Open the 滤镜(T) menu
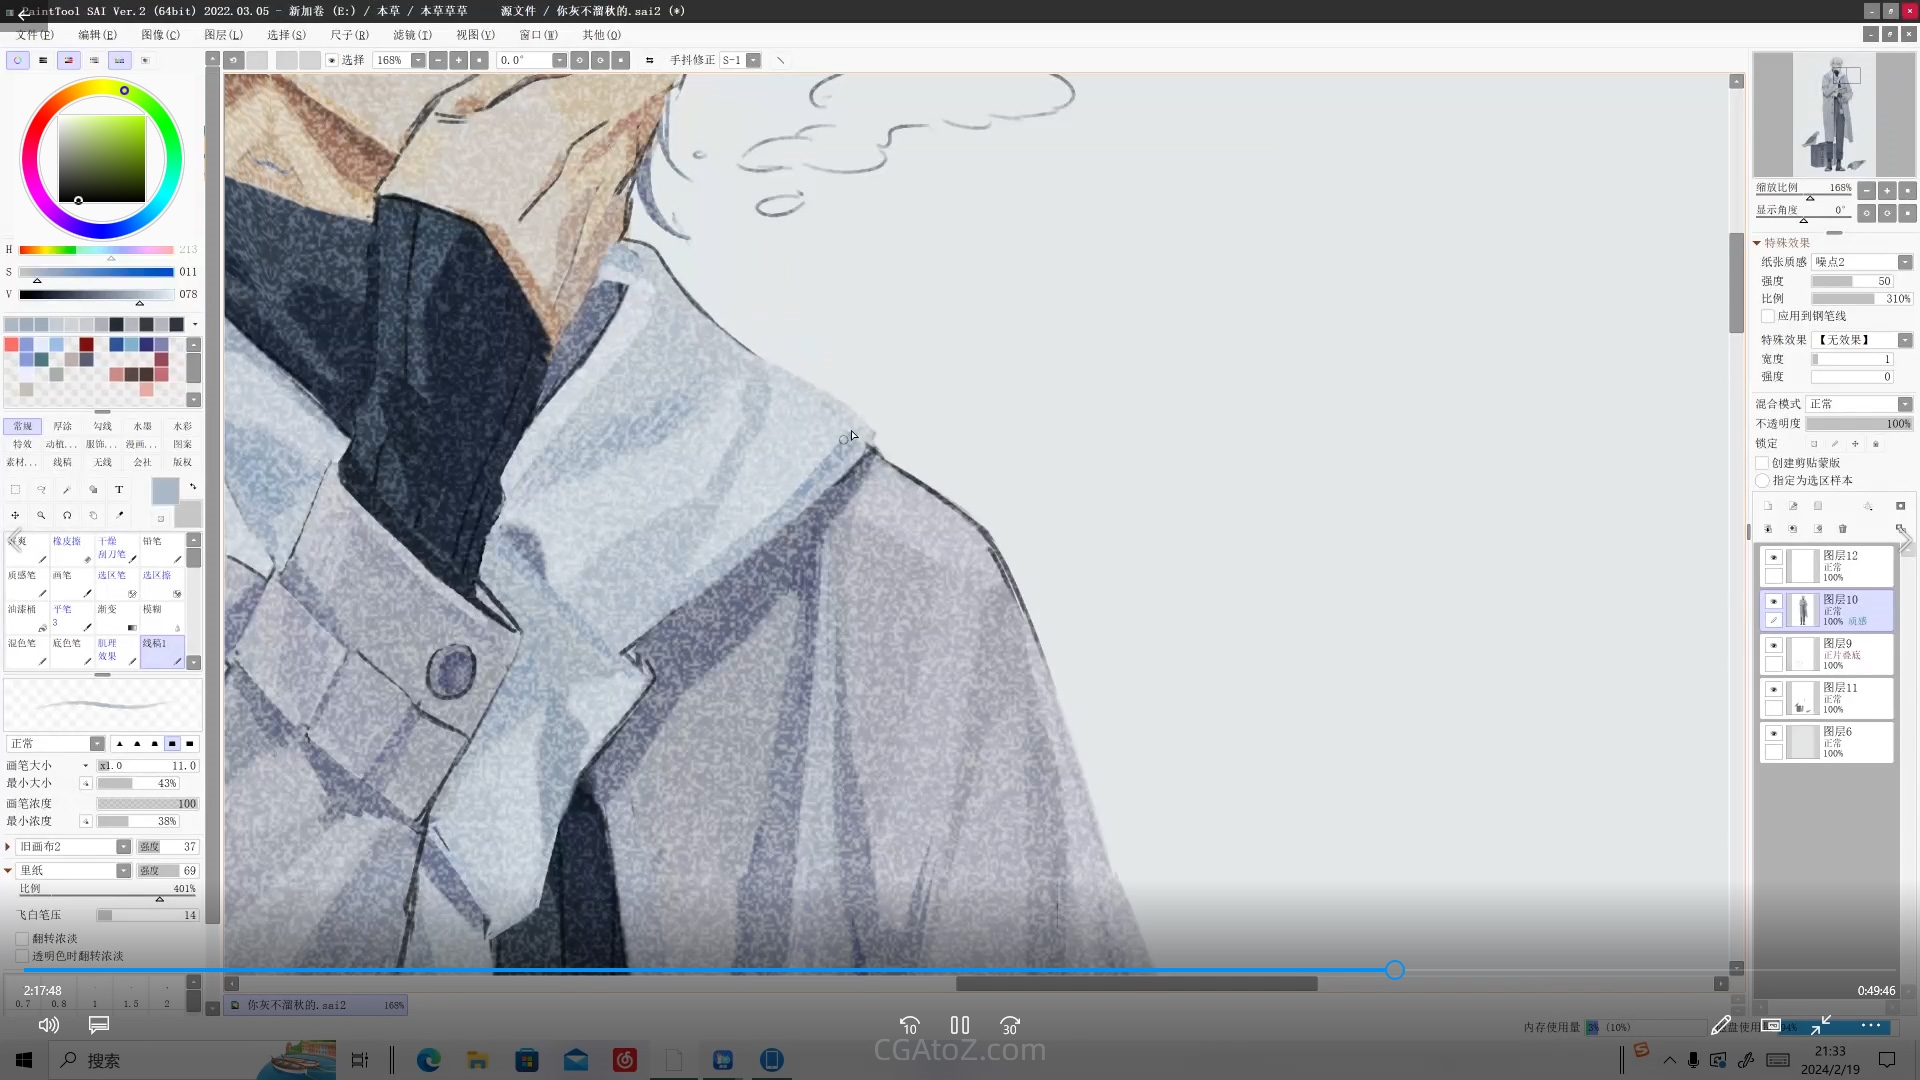The image size is (1920, 1080). click(412, 35)
